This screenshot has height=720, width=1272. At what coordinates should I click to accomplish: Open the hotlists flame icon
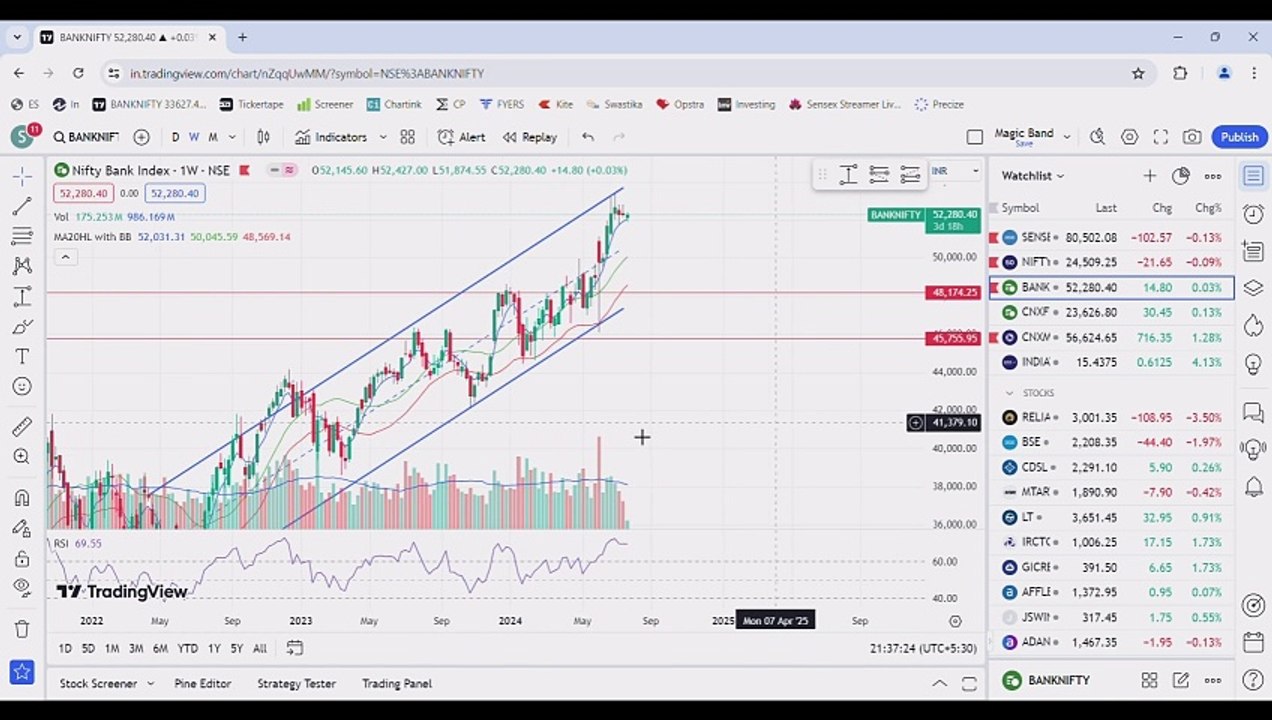[1253, 326]
